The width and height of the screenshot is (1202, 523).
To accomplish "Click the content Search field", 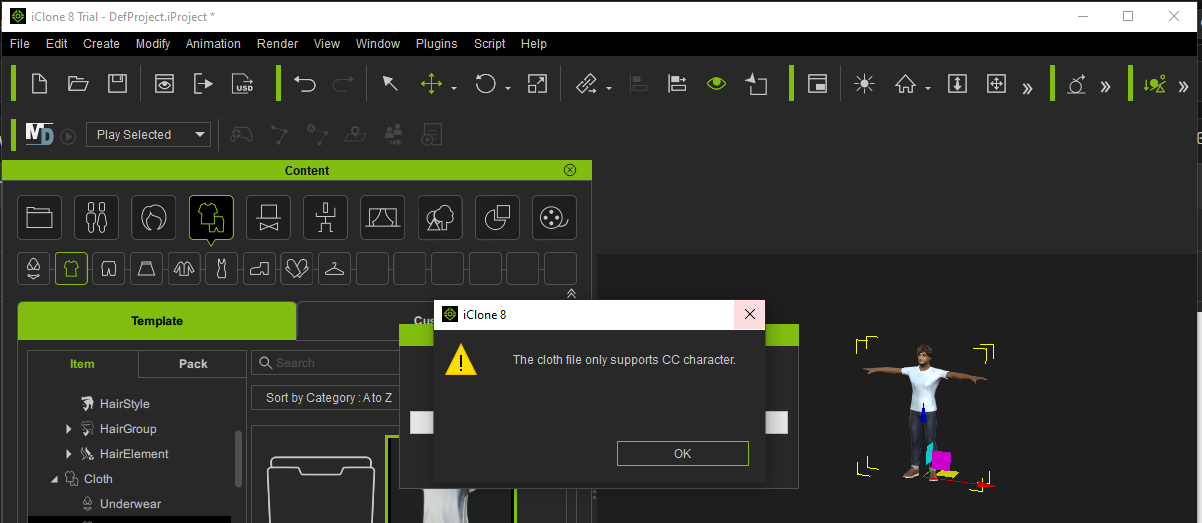I will pyautogui.click(x=330, y=363).
